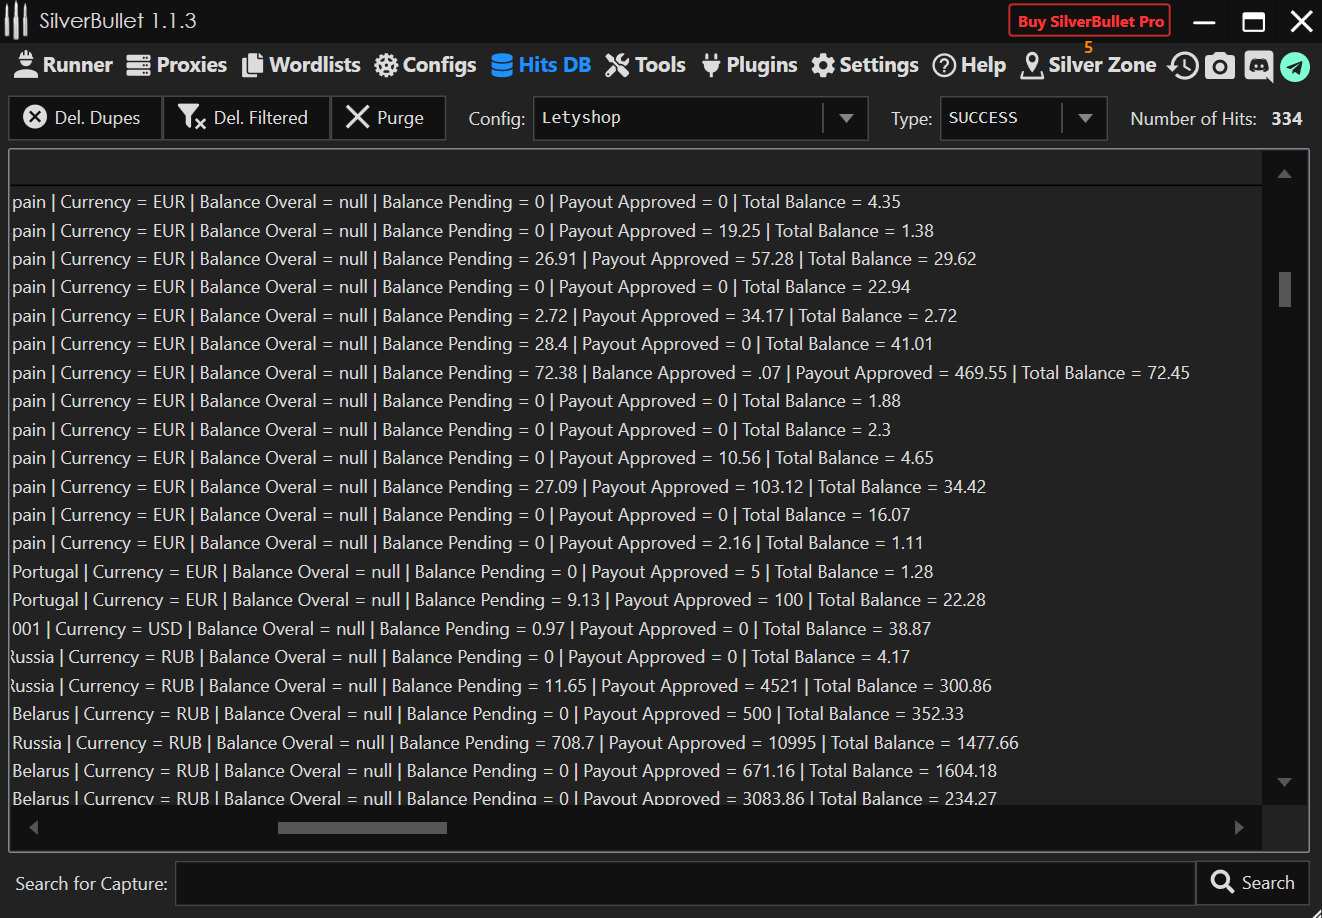Select row with Total Balance = 41.01
The width and height of the screenshot is (1322, 918).
point(636,344)
